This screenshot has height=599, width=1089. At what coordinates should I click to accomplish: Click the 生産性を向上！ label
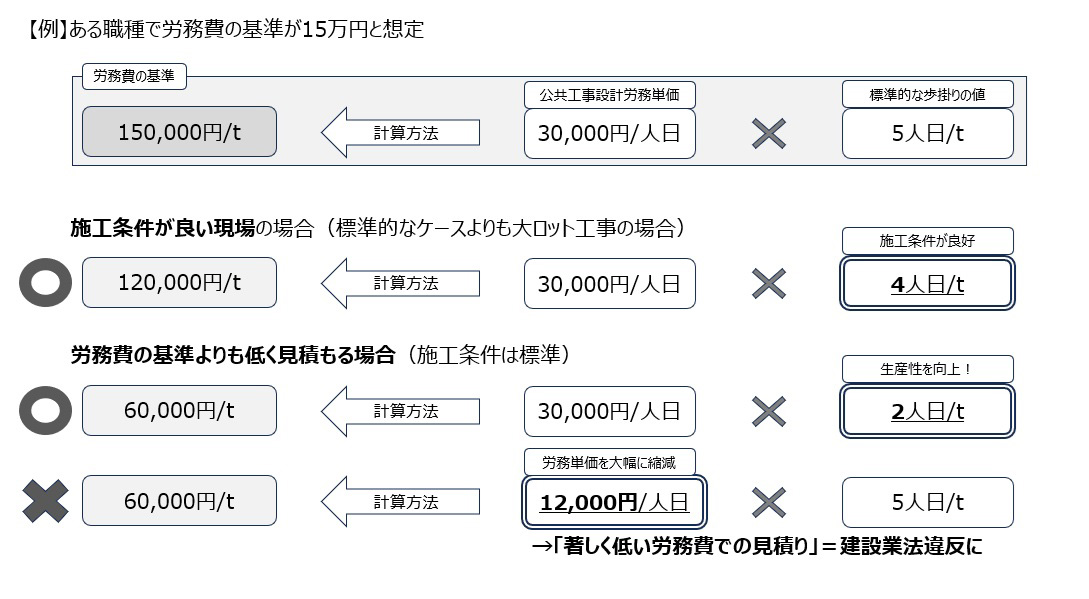pyautogui.click(x=927, y=369)
